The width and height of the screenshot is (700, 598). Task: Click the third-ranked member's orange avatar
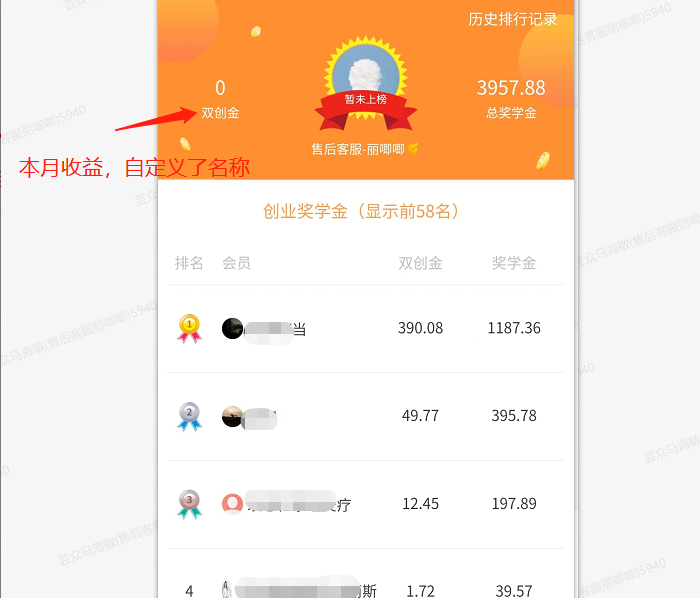pyautogui.click(x=233, y=504)
